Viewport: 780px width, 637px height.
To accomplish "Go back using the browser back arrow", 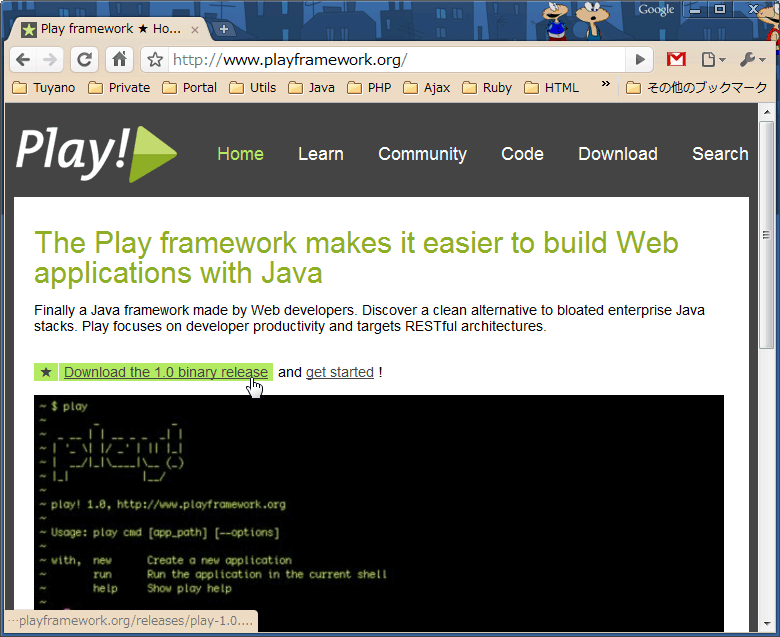I will [x=23, y=60].
